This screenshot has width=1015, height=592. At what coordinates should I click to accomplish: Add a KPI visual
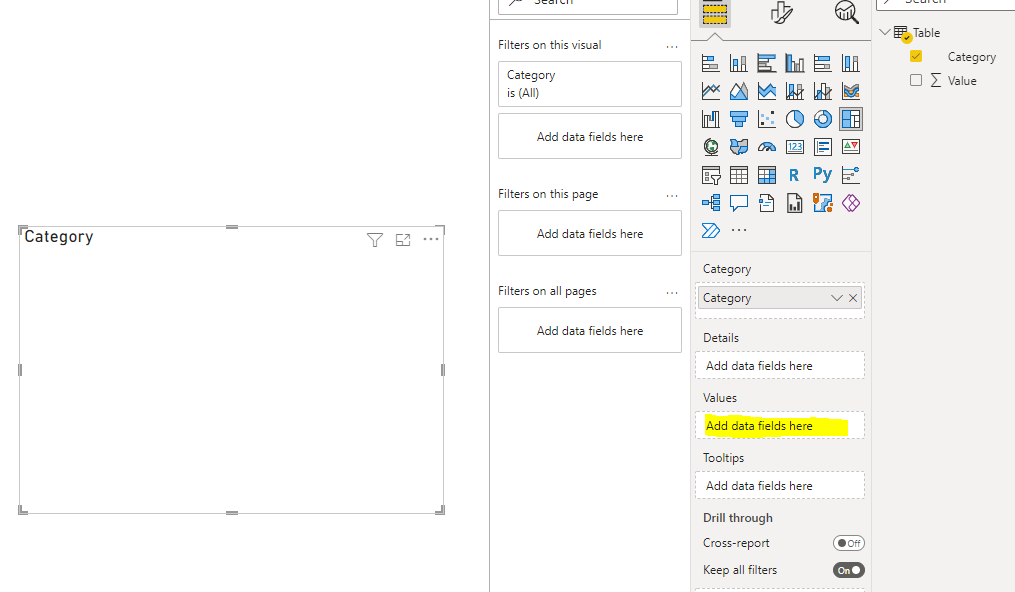coord(851,147)
